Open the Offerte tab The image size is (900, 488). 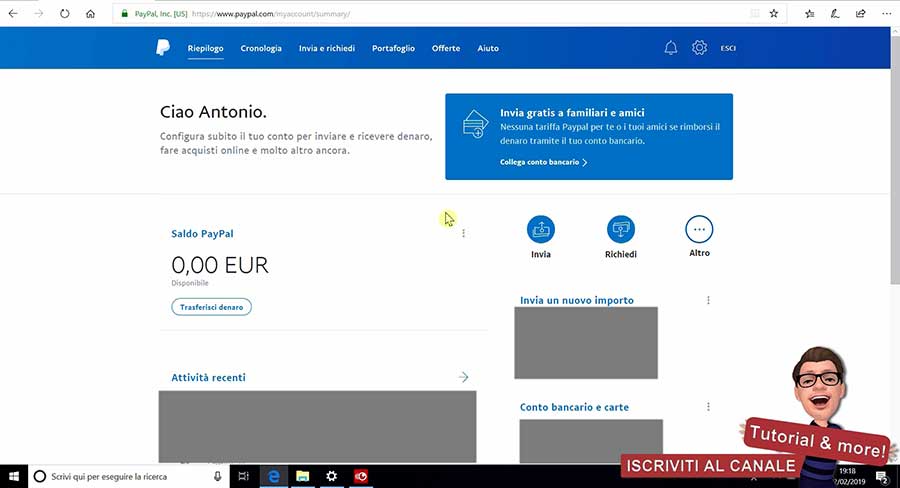coord(446,48)
